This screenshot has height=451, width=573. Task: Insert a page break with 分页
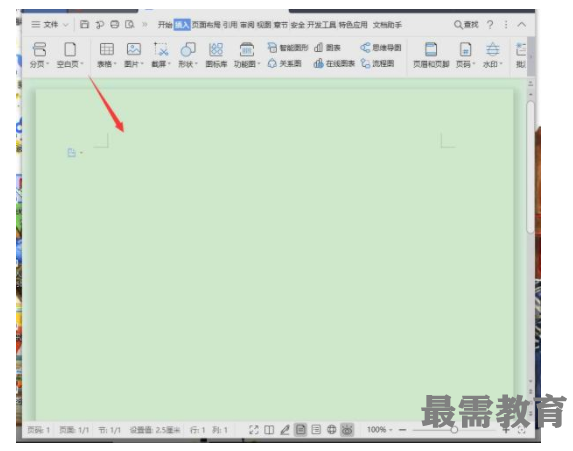click(x=39, y=55)
